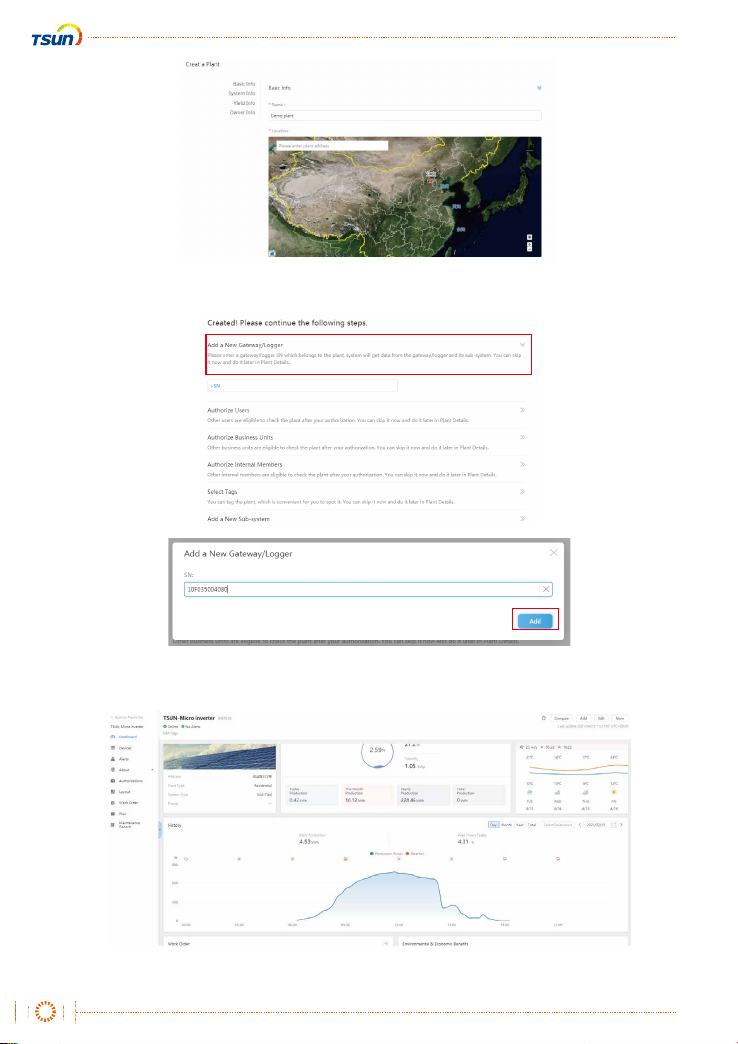Open Owner Info section in Create a Plant sidebar

coord(242,113)
